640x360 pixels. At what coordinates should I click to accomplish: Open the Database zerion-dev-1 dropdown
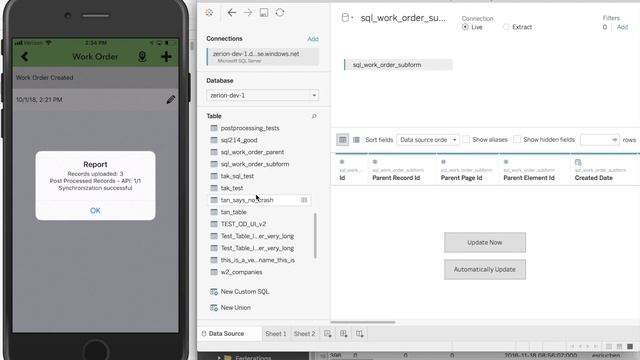pos(262,96)
